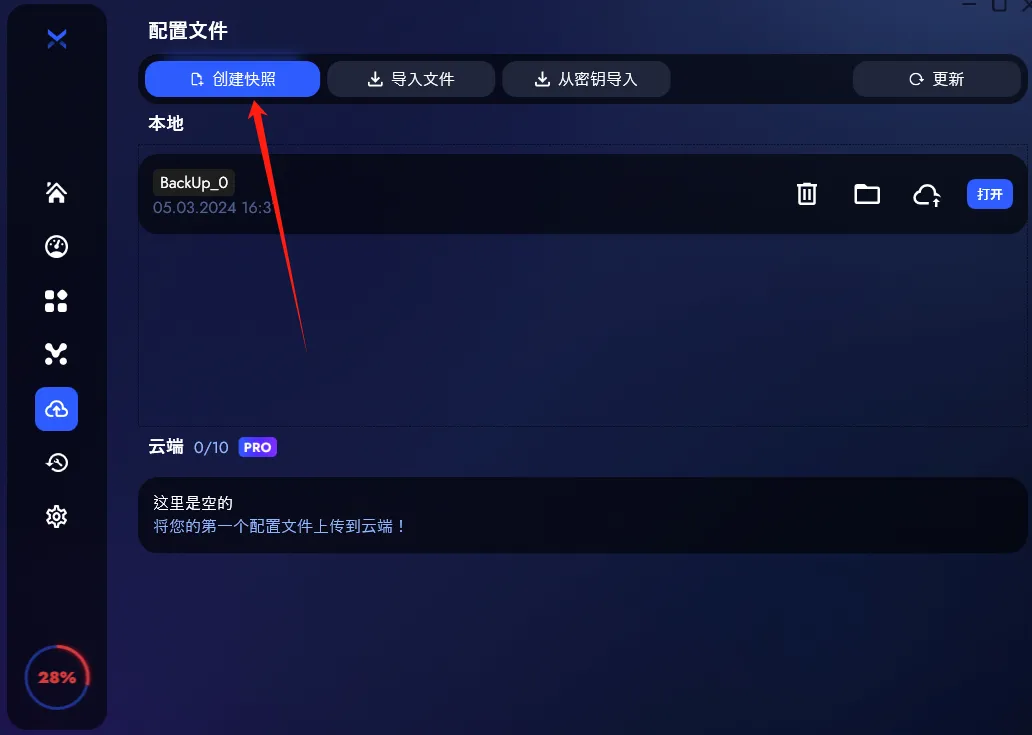Click the 打开 button for BackUp_0
Screen dimensions: 1032x735
point(989,194)
